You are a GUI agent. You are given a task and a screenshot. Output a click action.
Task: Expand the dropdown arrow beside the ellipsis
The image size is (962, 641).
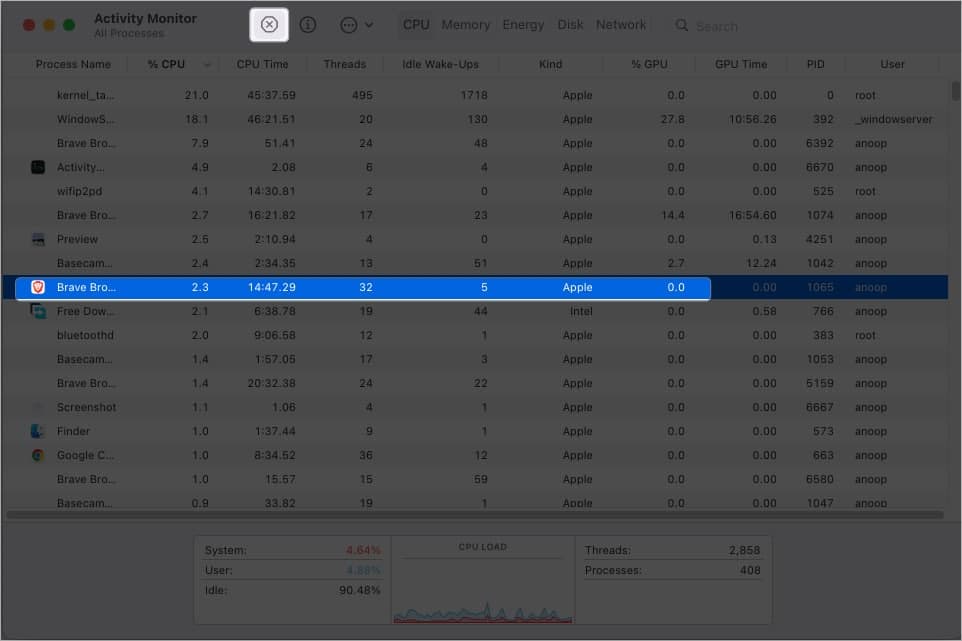369,25
